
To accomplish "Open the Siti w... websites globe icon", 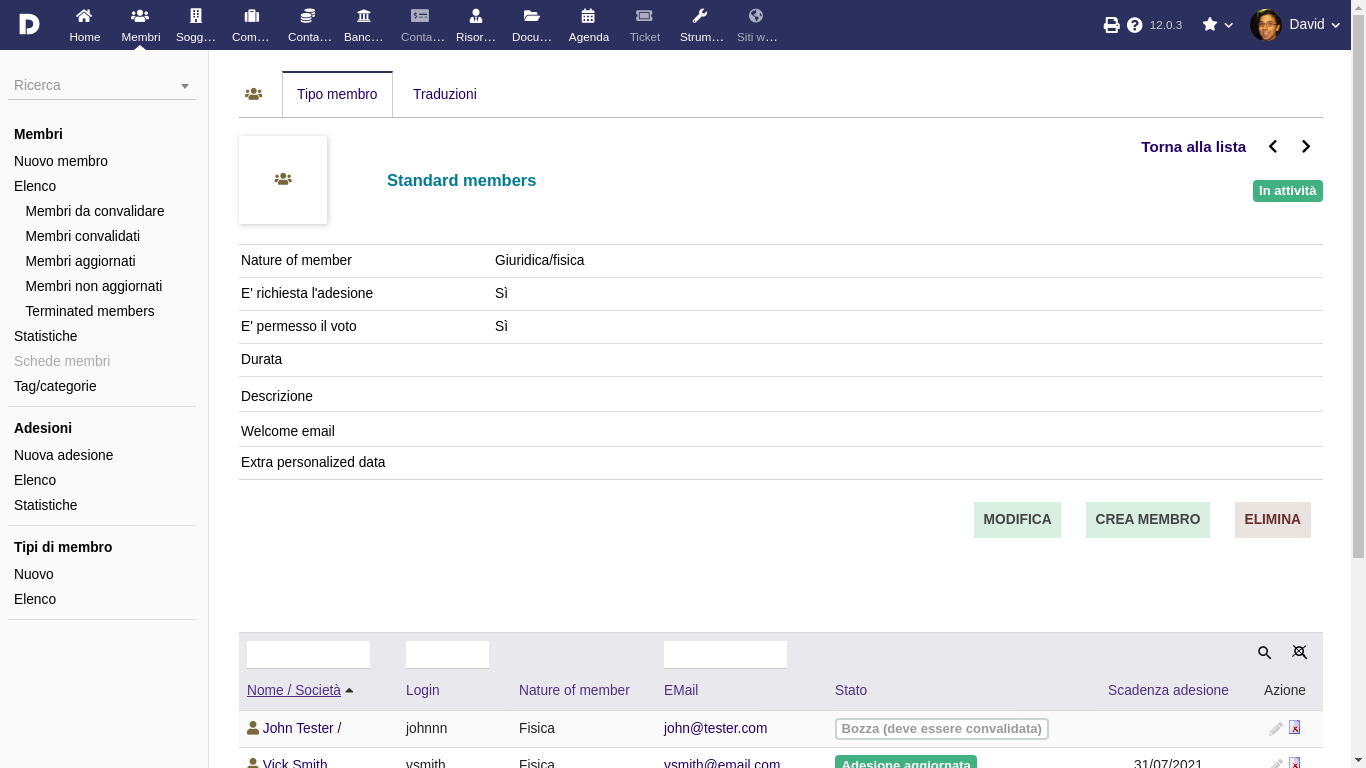I will [x=756, y=16].
